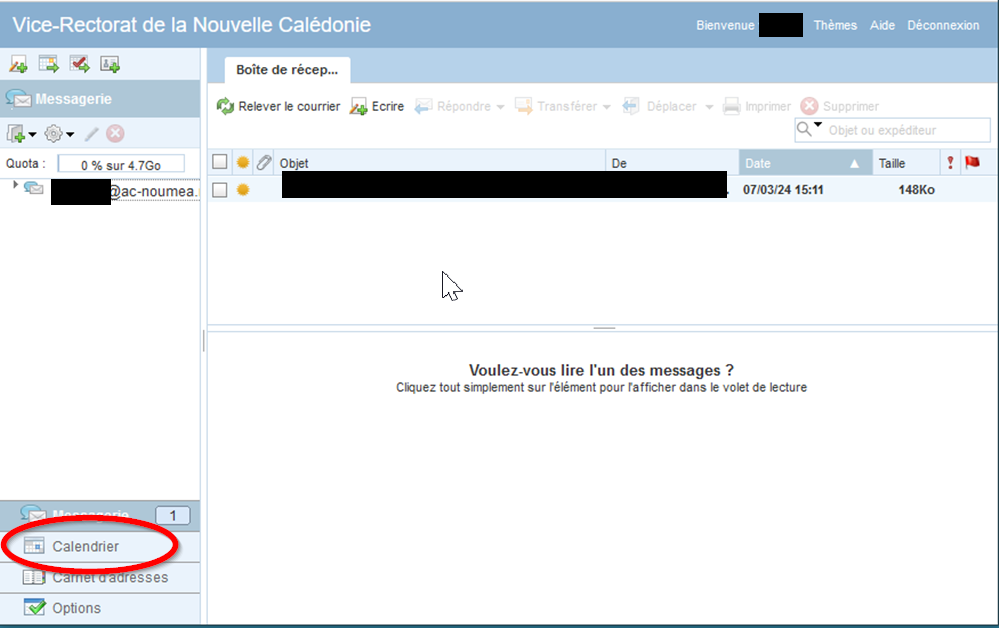The height and width of the screenshot is (628, 999).
Task: Sort by the red flag column icon
Action: pyautogui.click(x=972, y=163)
